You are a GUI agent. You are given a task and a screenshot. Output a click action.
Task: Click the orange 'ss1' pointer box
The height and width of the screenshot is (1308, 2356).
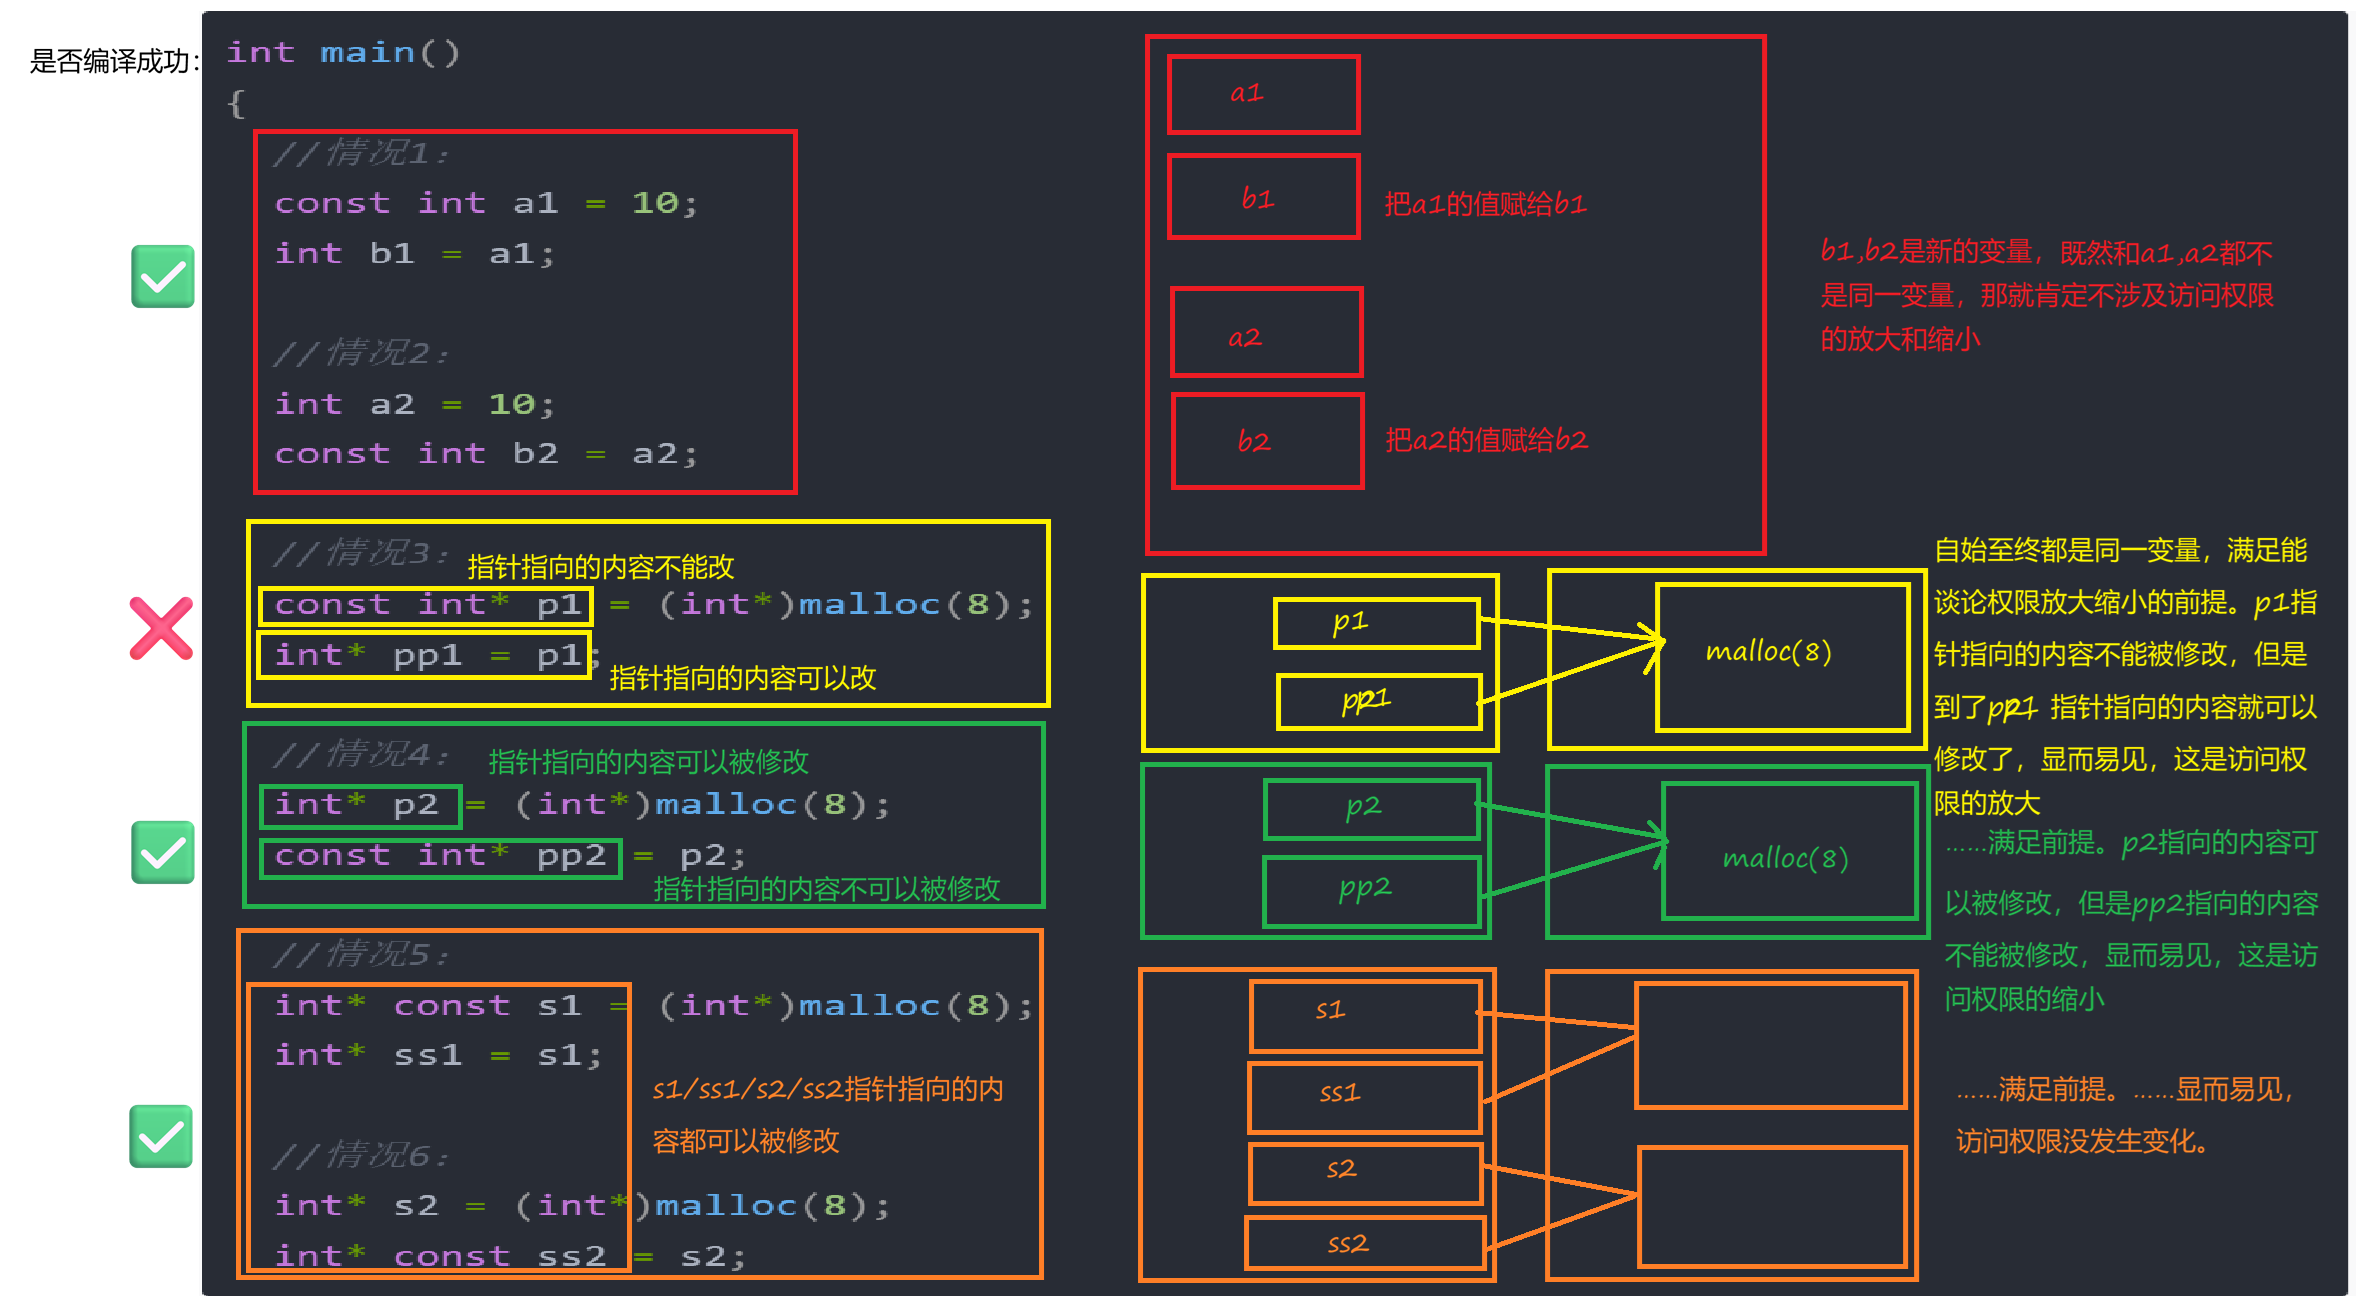point(1365,1098)
